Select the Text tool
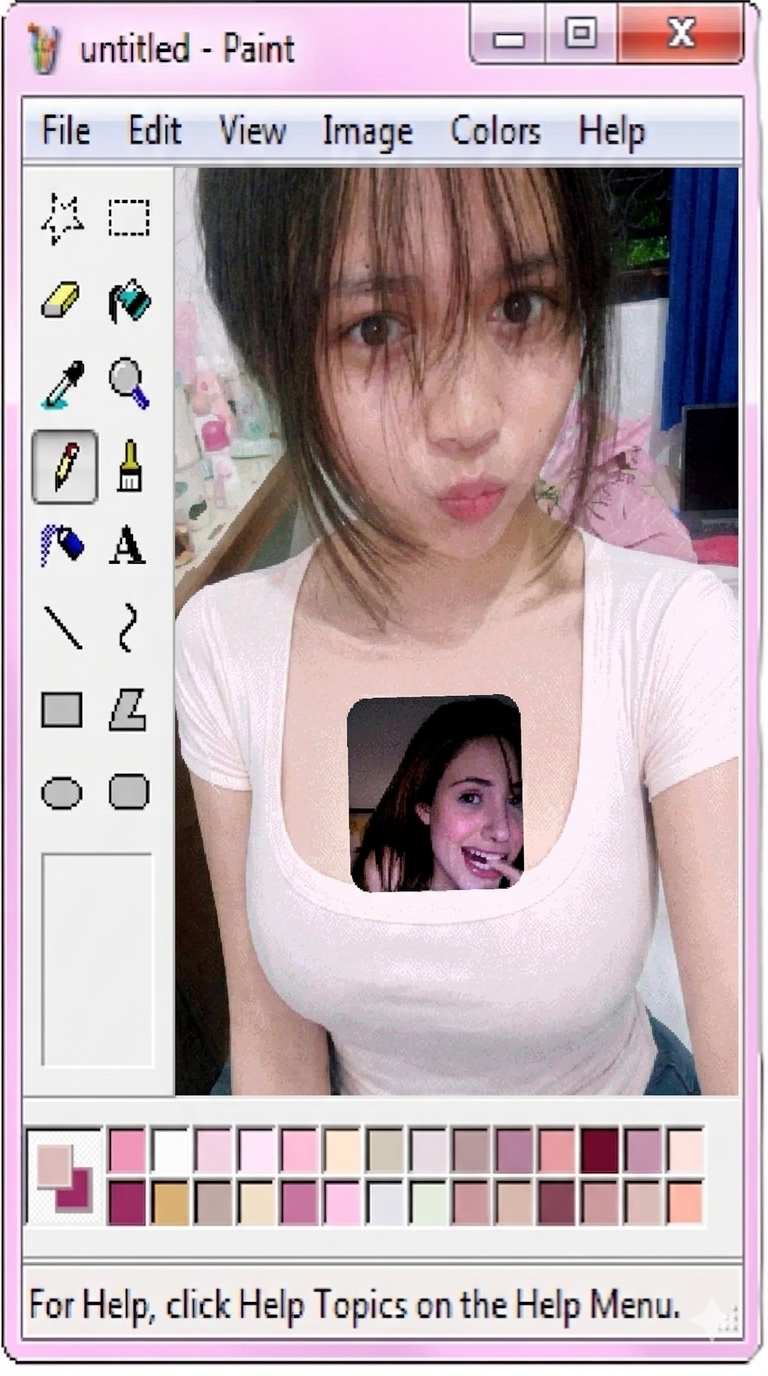 tap(128, 547)
